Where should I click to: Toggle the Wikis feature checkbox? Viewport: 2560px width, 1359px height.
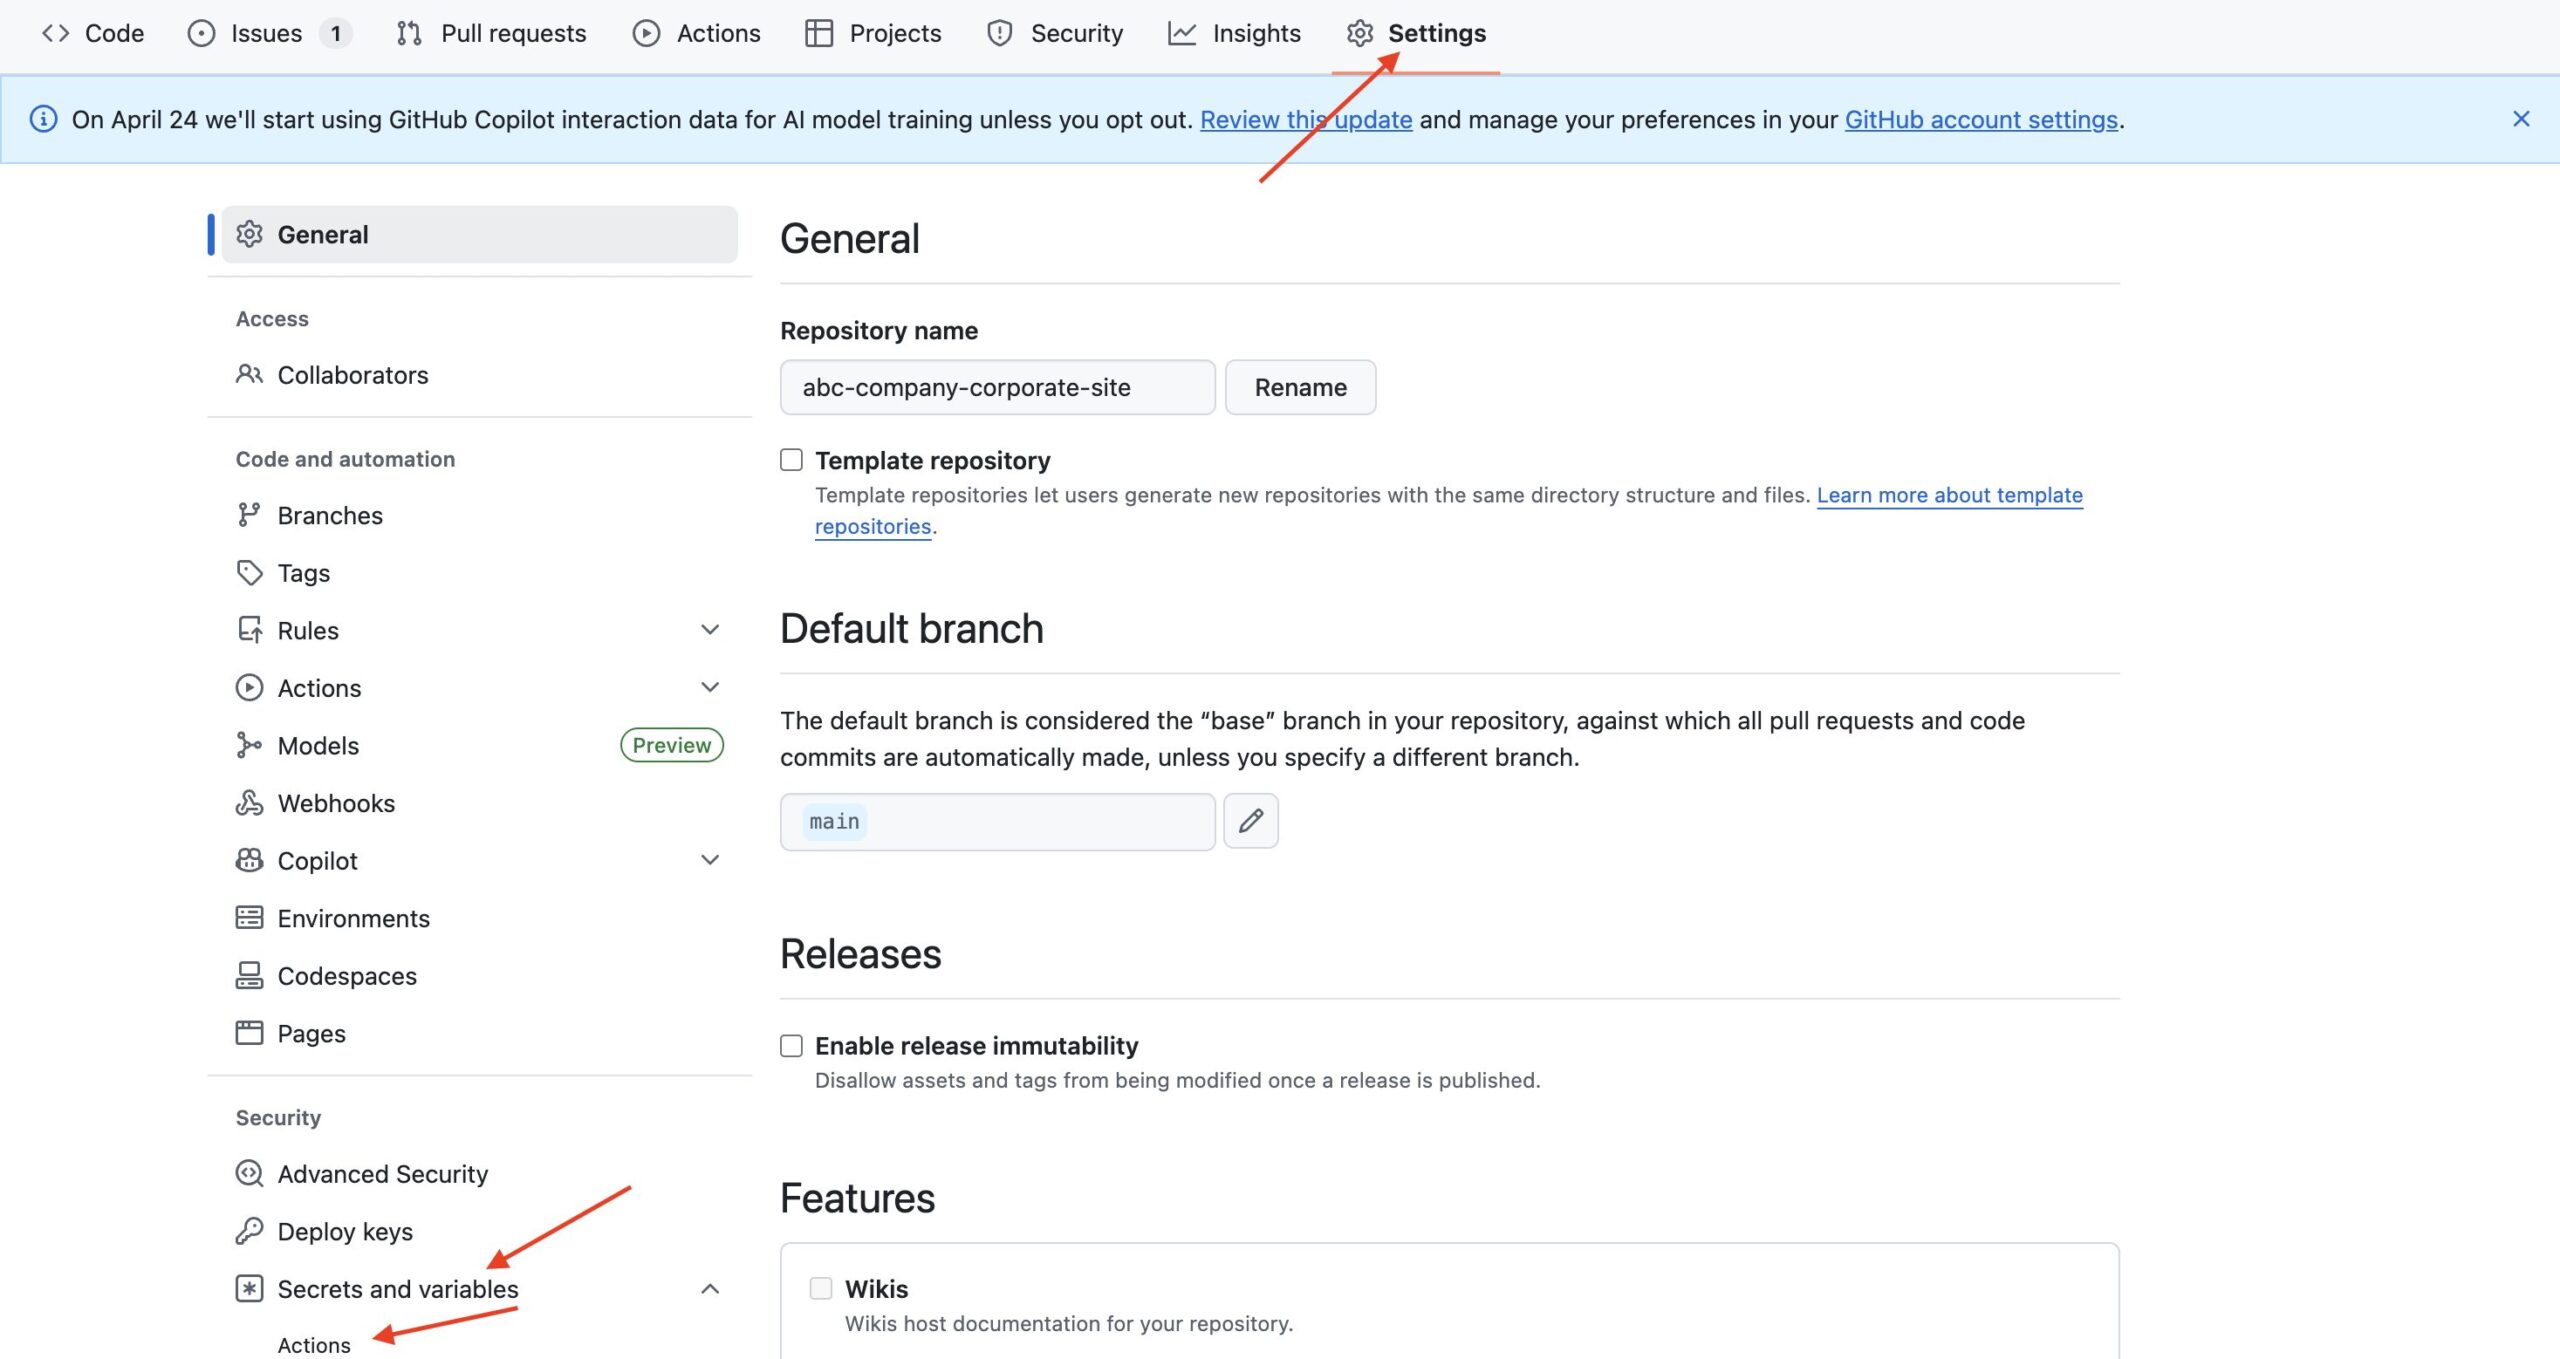click(821, 1288)
